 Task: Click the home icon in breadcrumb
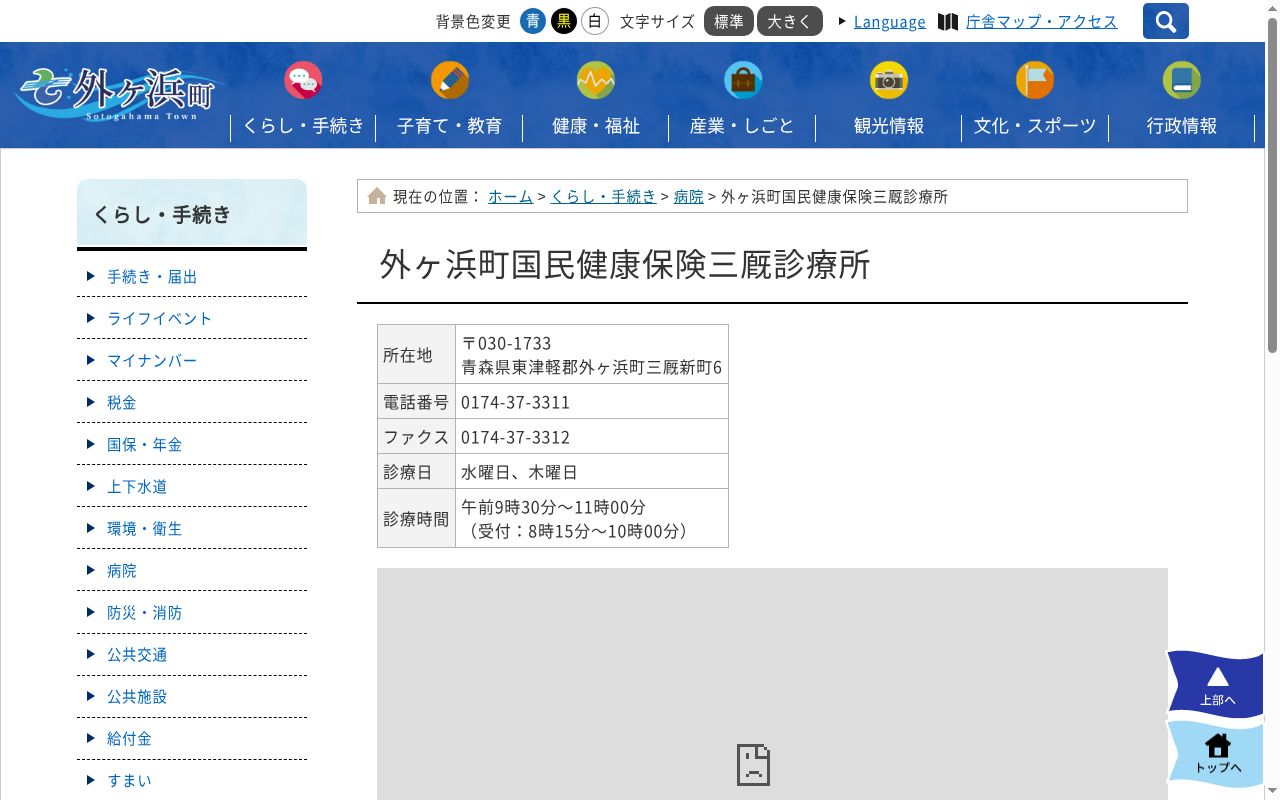377,196
